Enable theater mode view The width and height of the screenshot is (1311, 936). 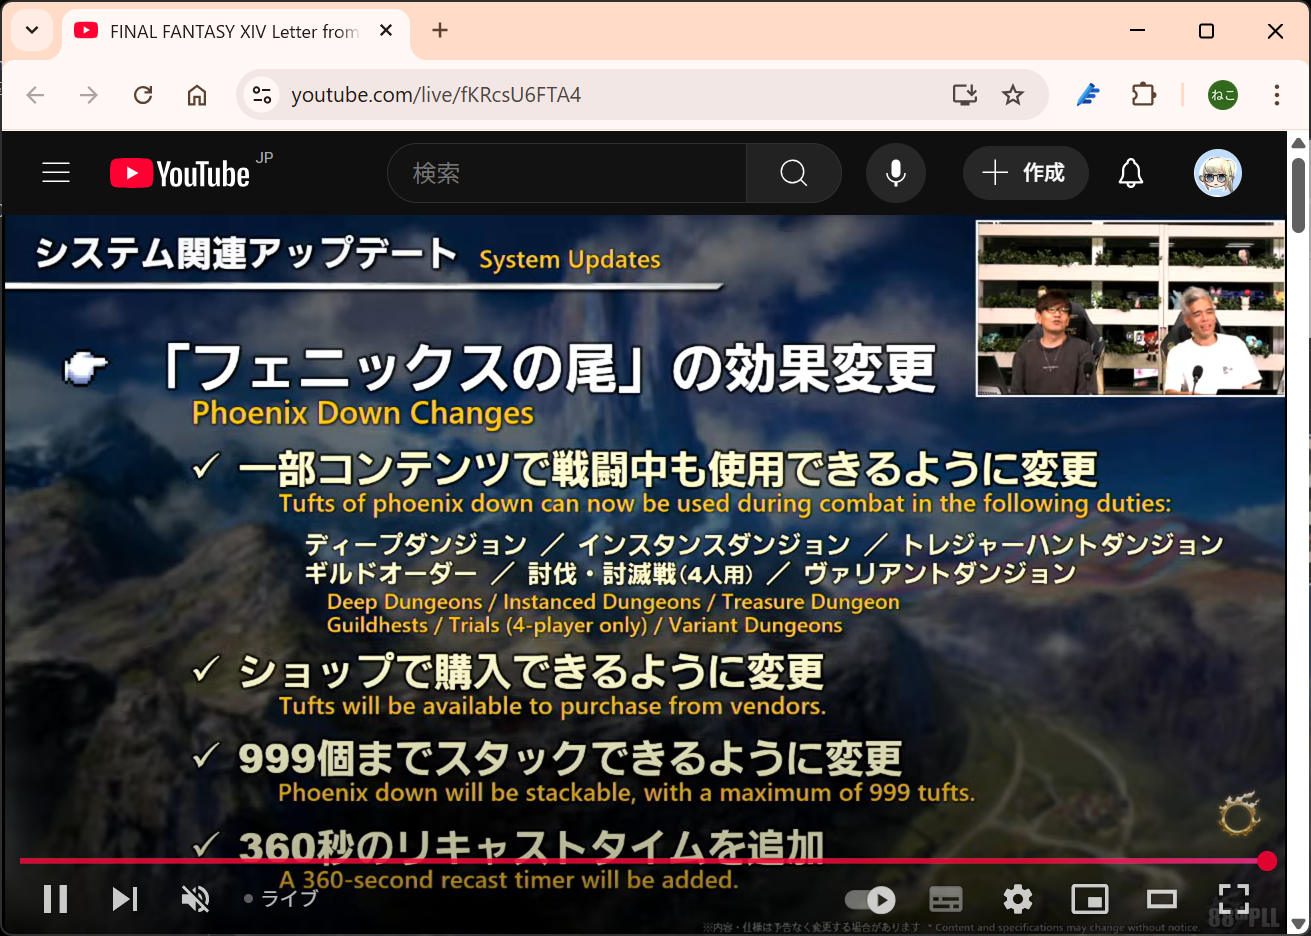click(x=1162, y=899)
